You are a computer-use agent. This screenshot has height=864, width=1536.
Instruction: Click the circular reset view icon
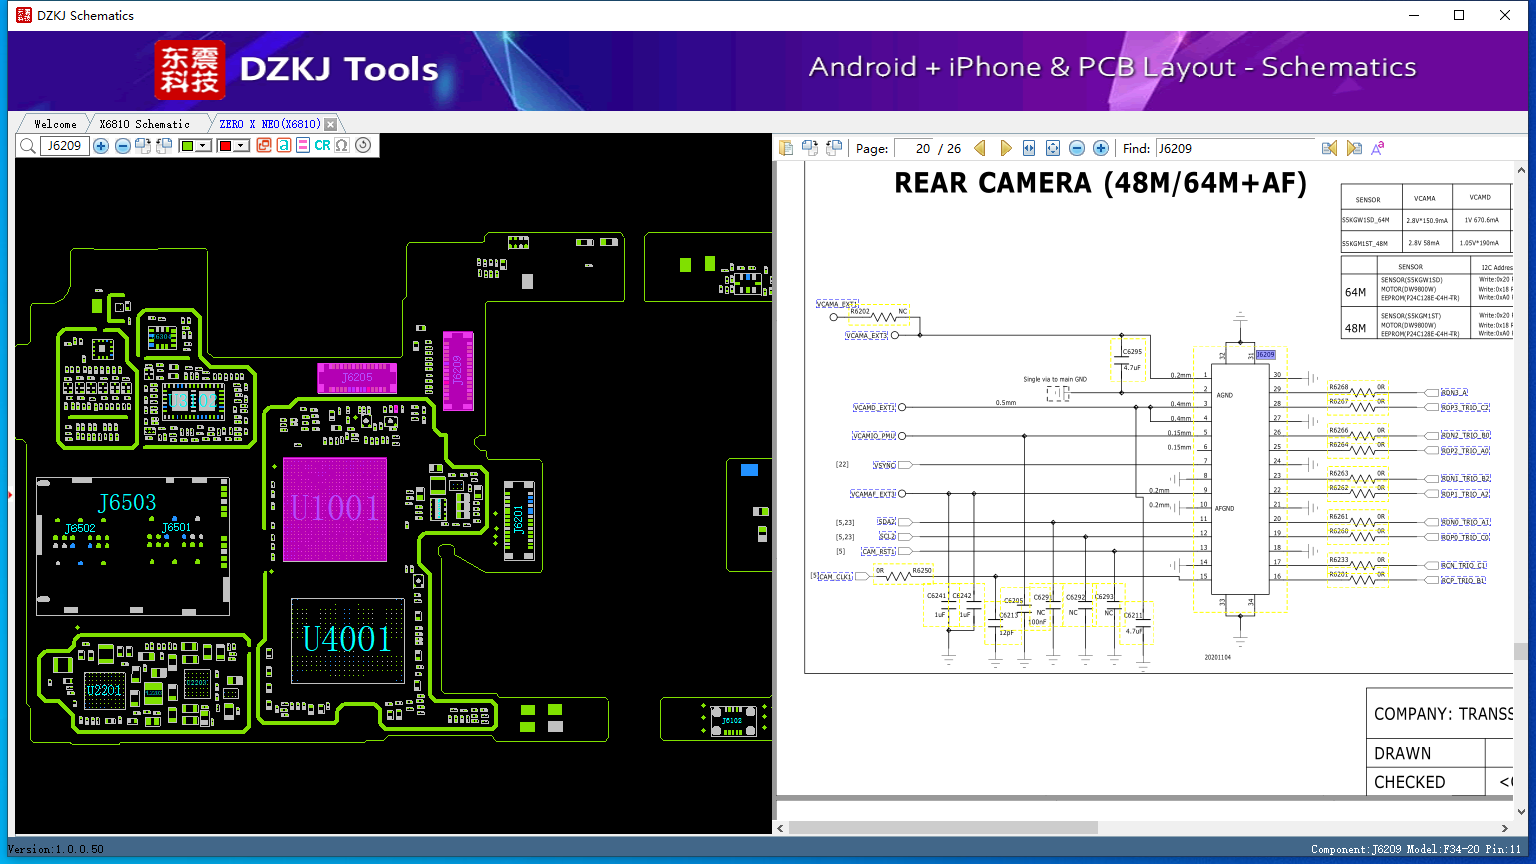click(x=363, y=146)
